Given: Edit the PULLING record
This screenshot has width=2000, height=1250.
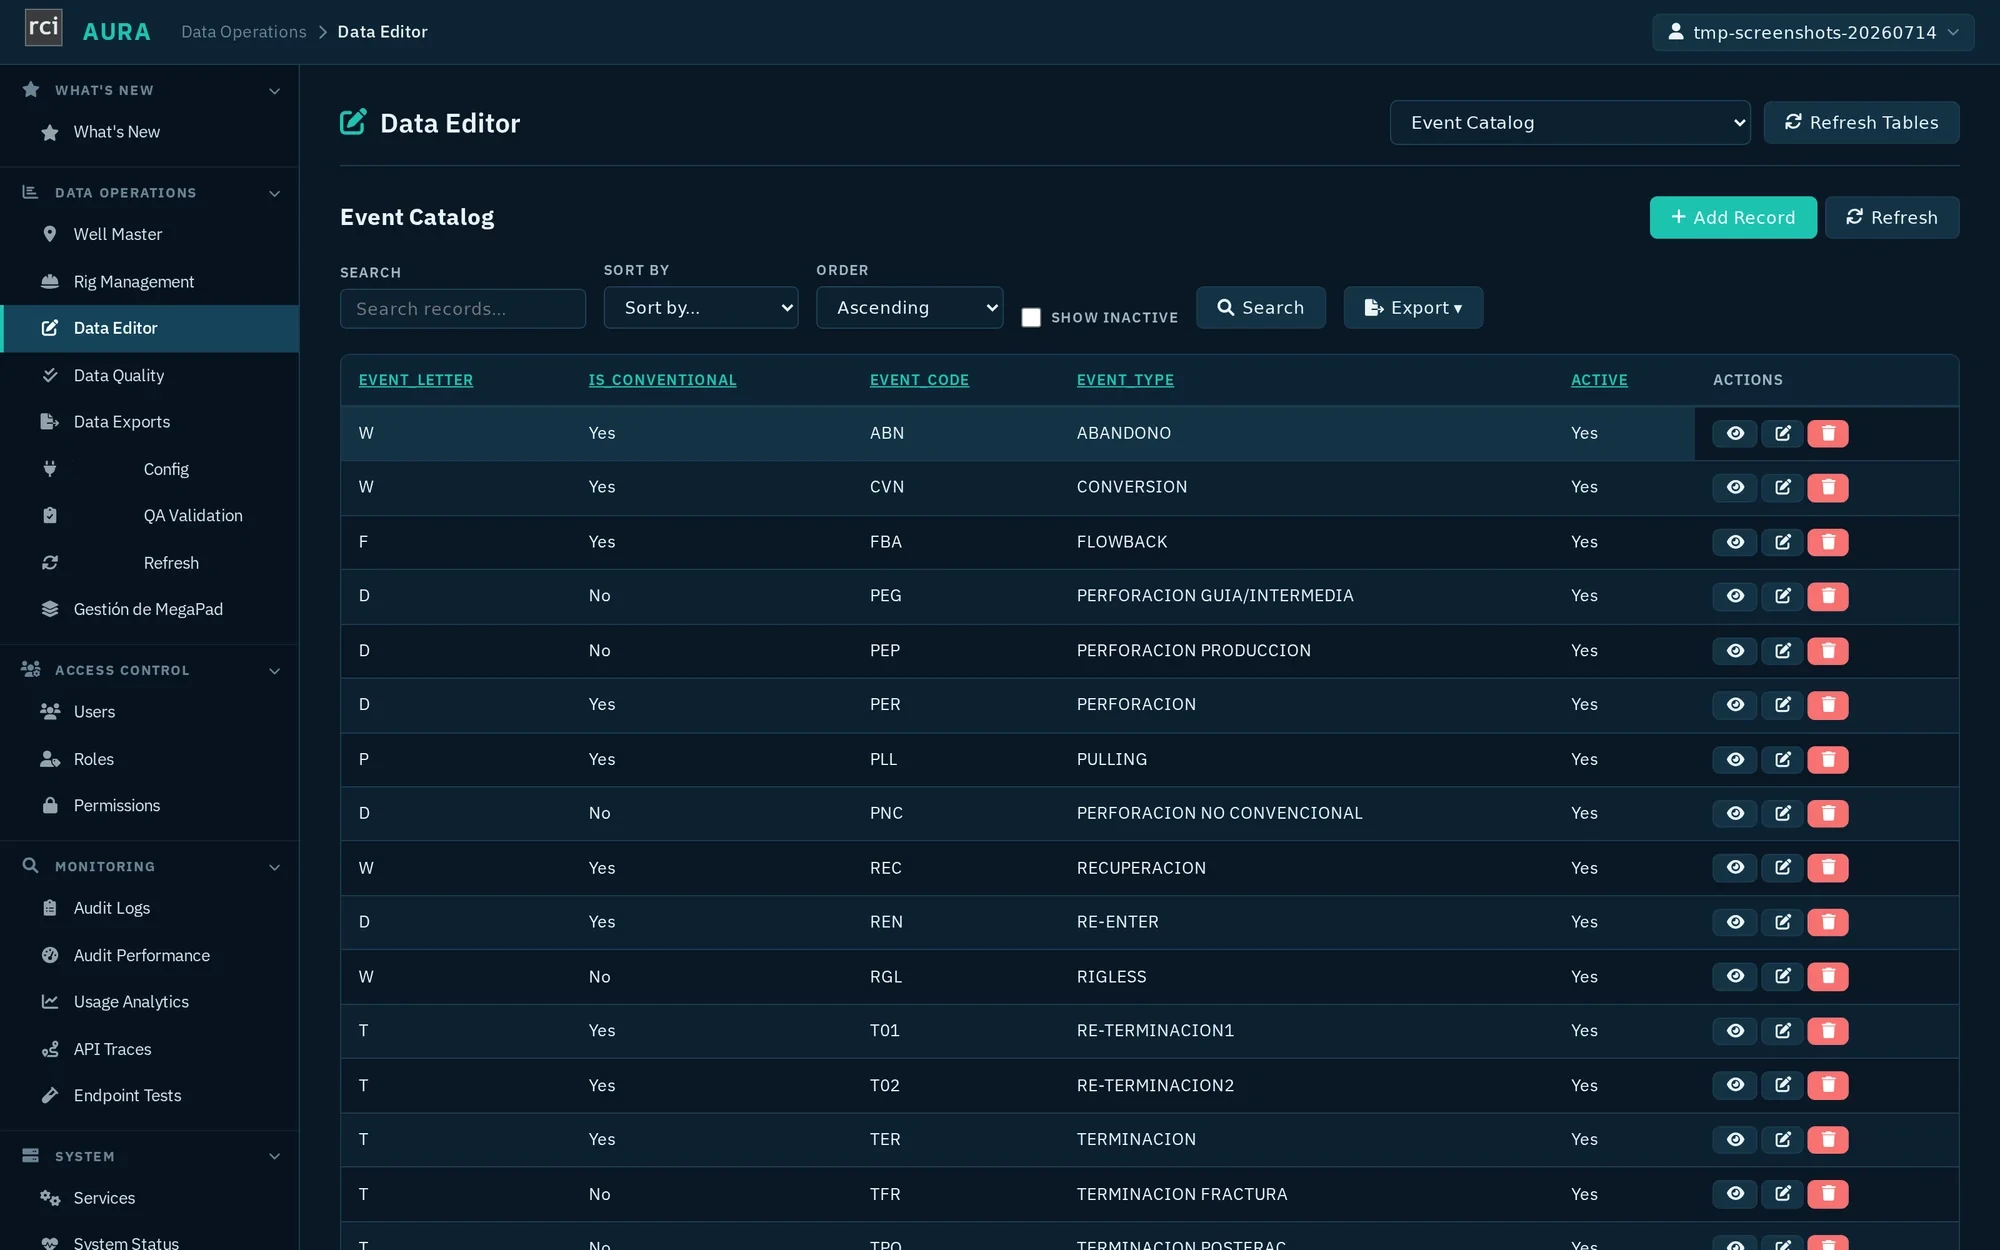Looking at the screenshot, I should [1782, 760].
